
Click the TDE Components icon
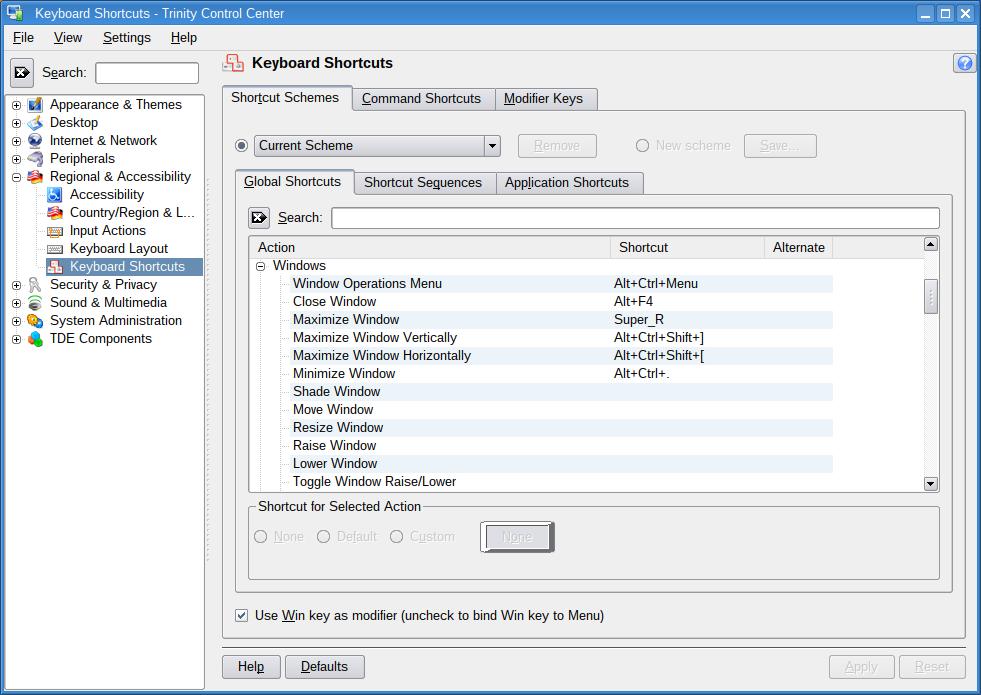coord(36,339)
